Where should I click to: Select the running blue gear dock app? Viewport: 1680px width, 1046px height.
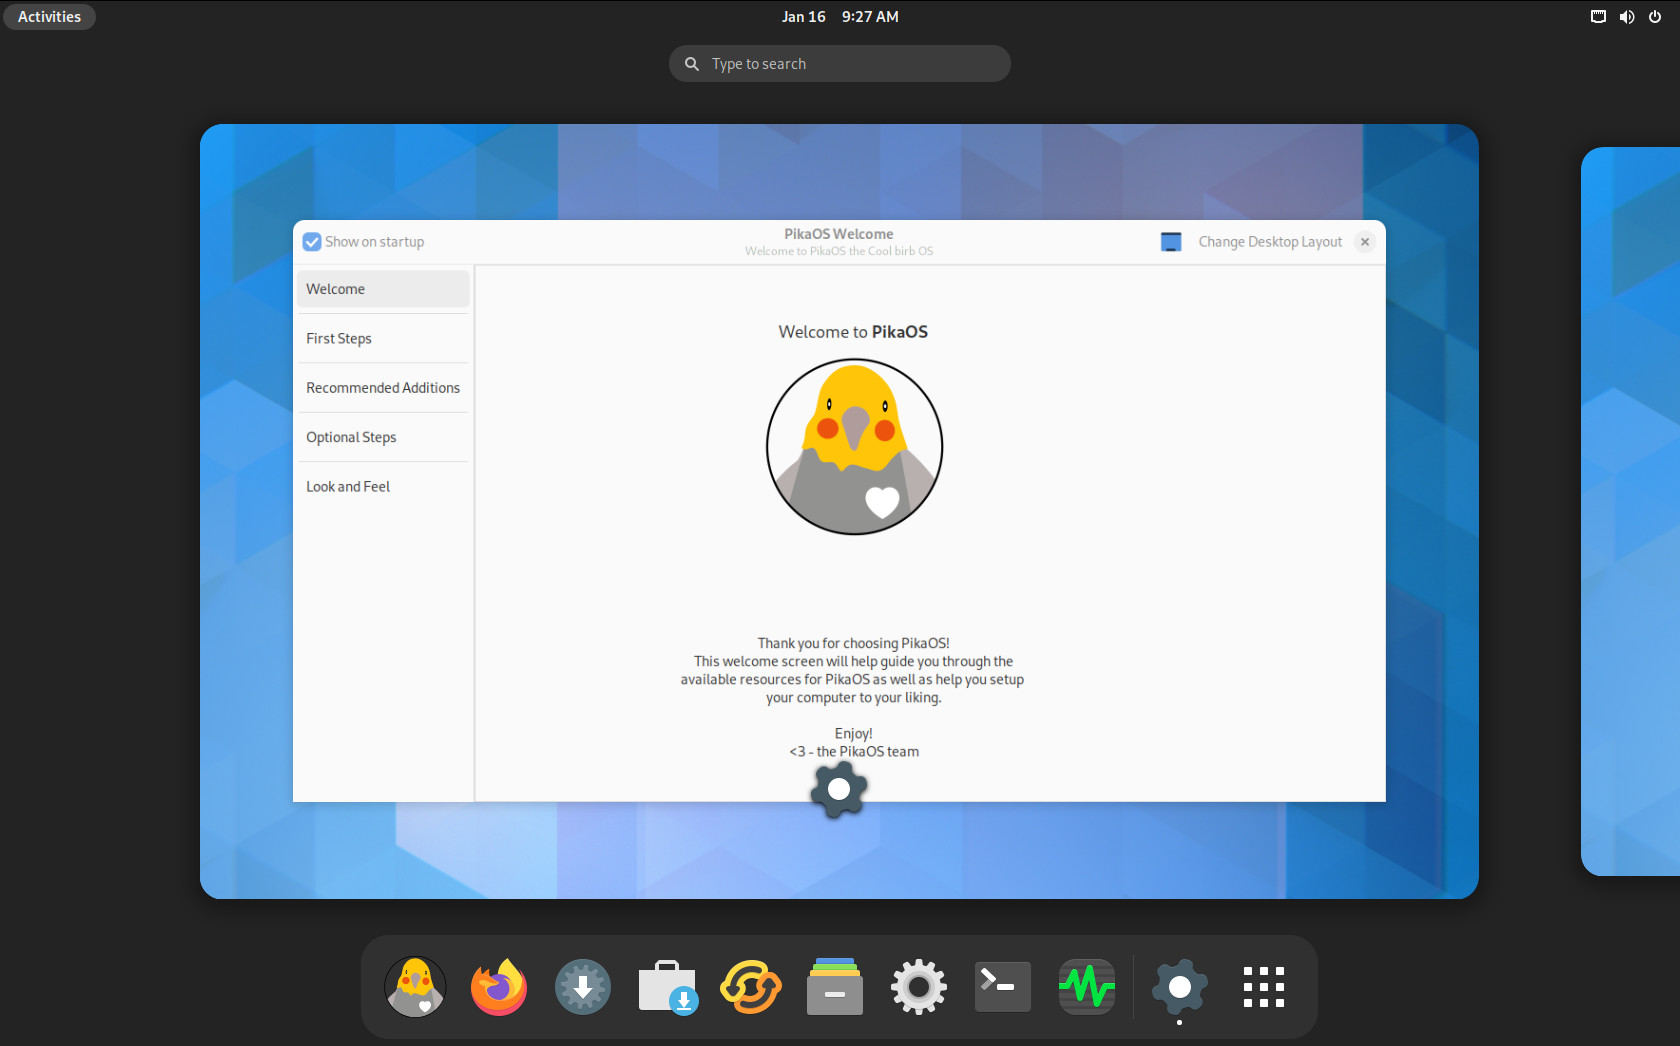tap(1180, 987)
